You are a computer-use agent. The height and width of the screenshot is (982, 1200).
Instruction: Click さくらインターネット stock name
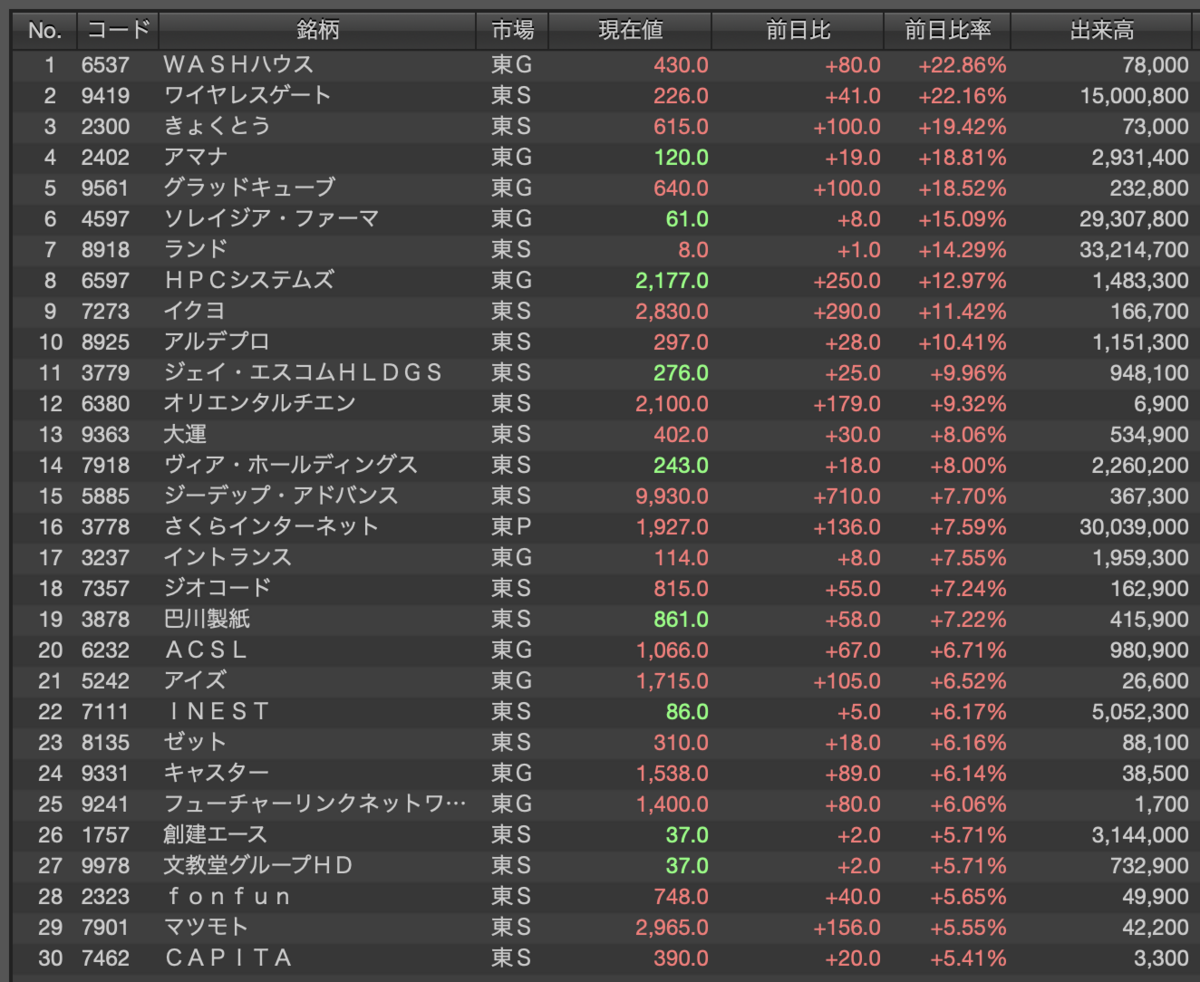pos(271,526)
